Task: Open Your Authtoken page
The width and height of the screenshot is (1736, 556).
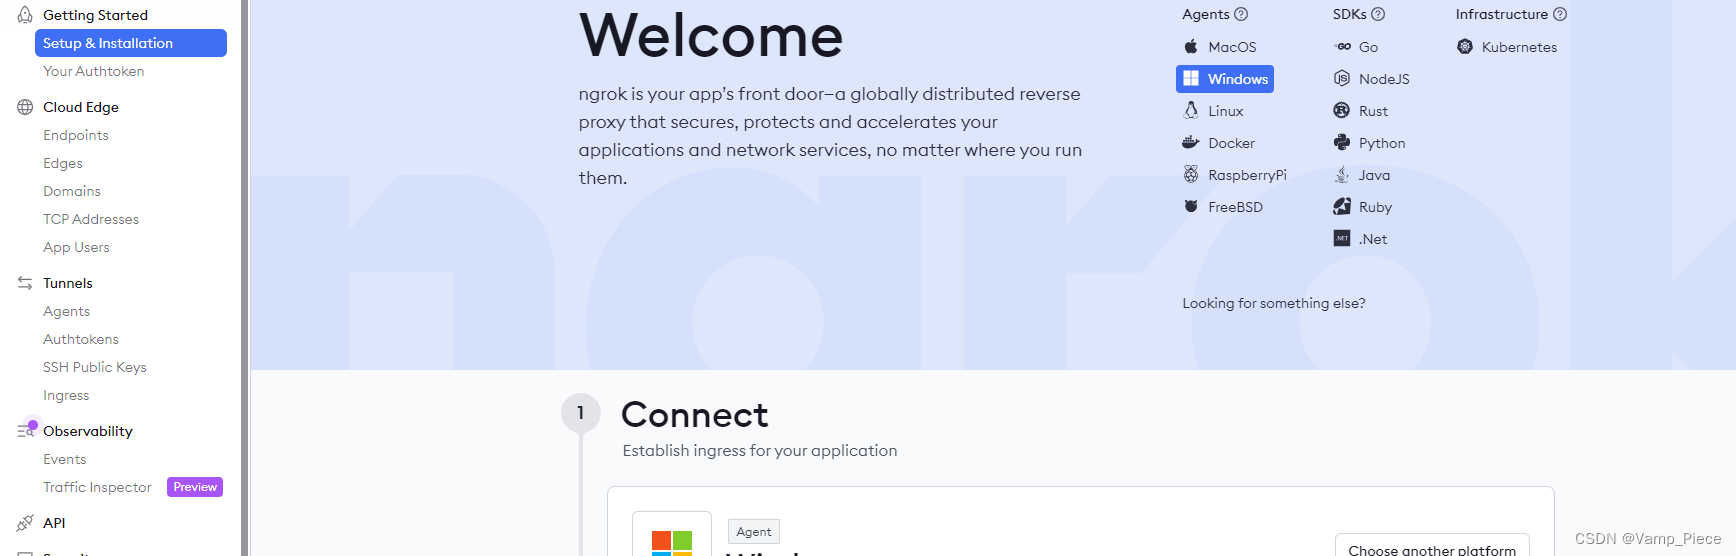Action: click(94, 71)
